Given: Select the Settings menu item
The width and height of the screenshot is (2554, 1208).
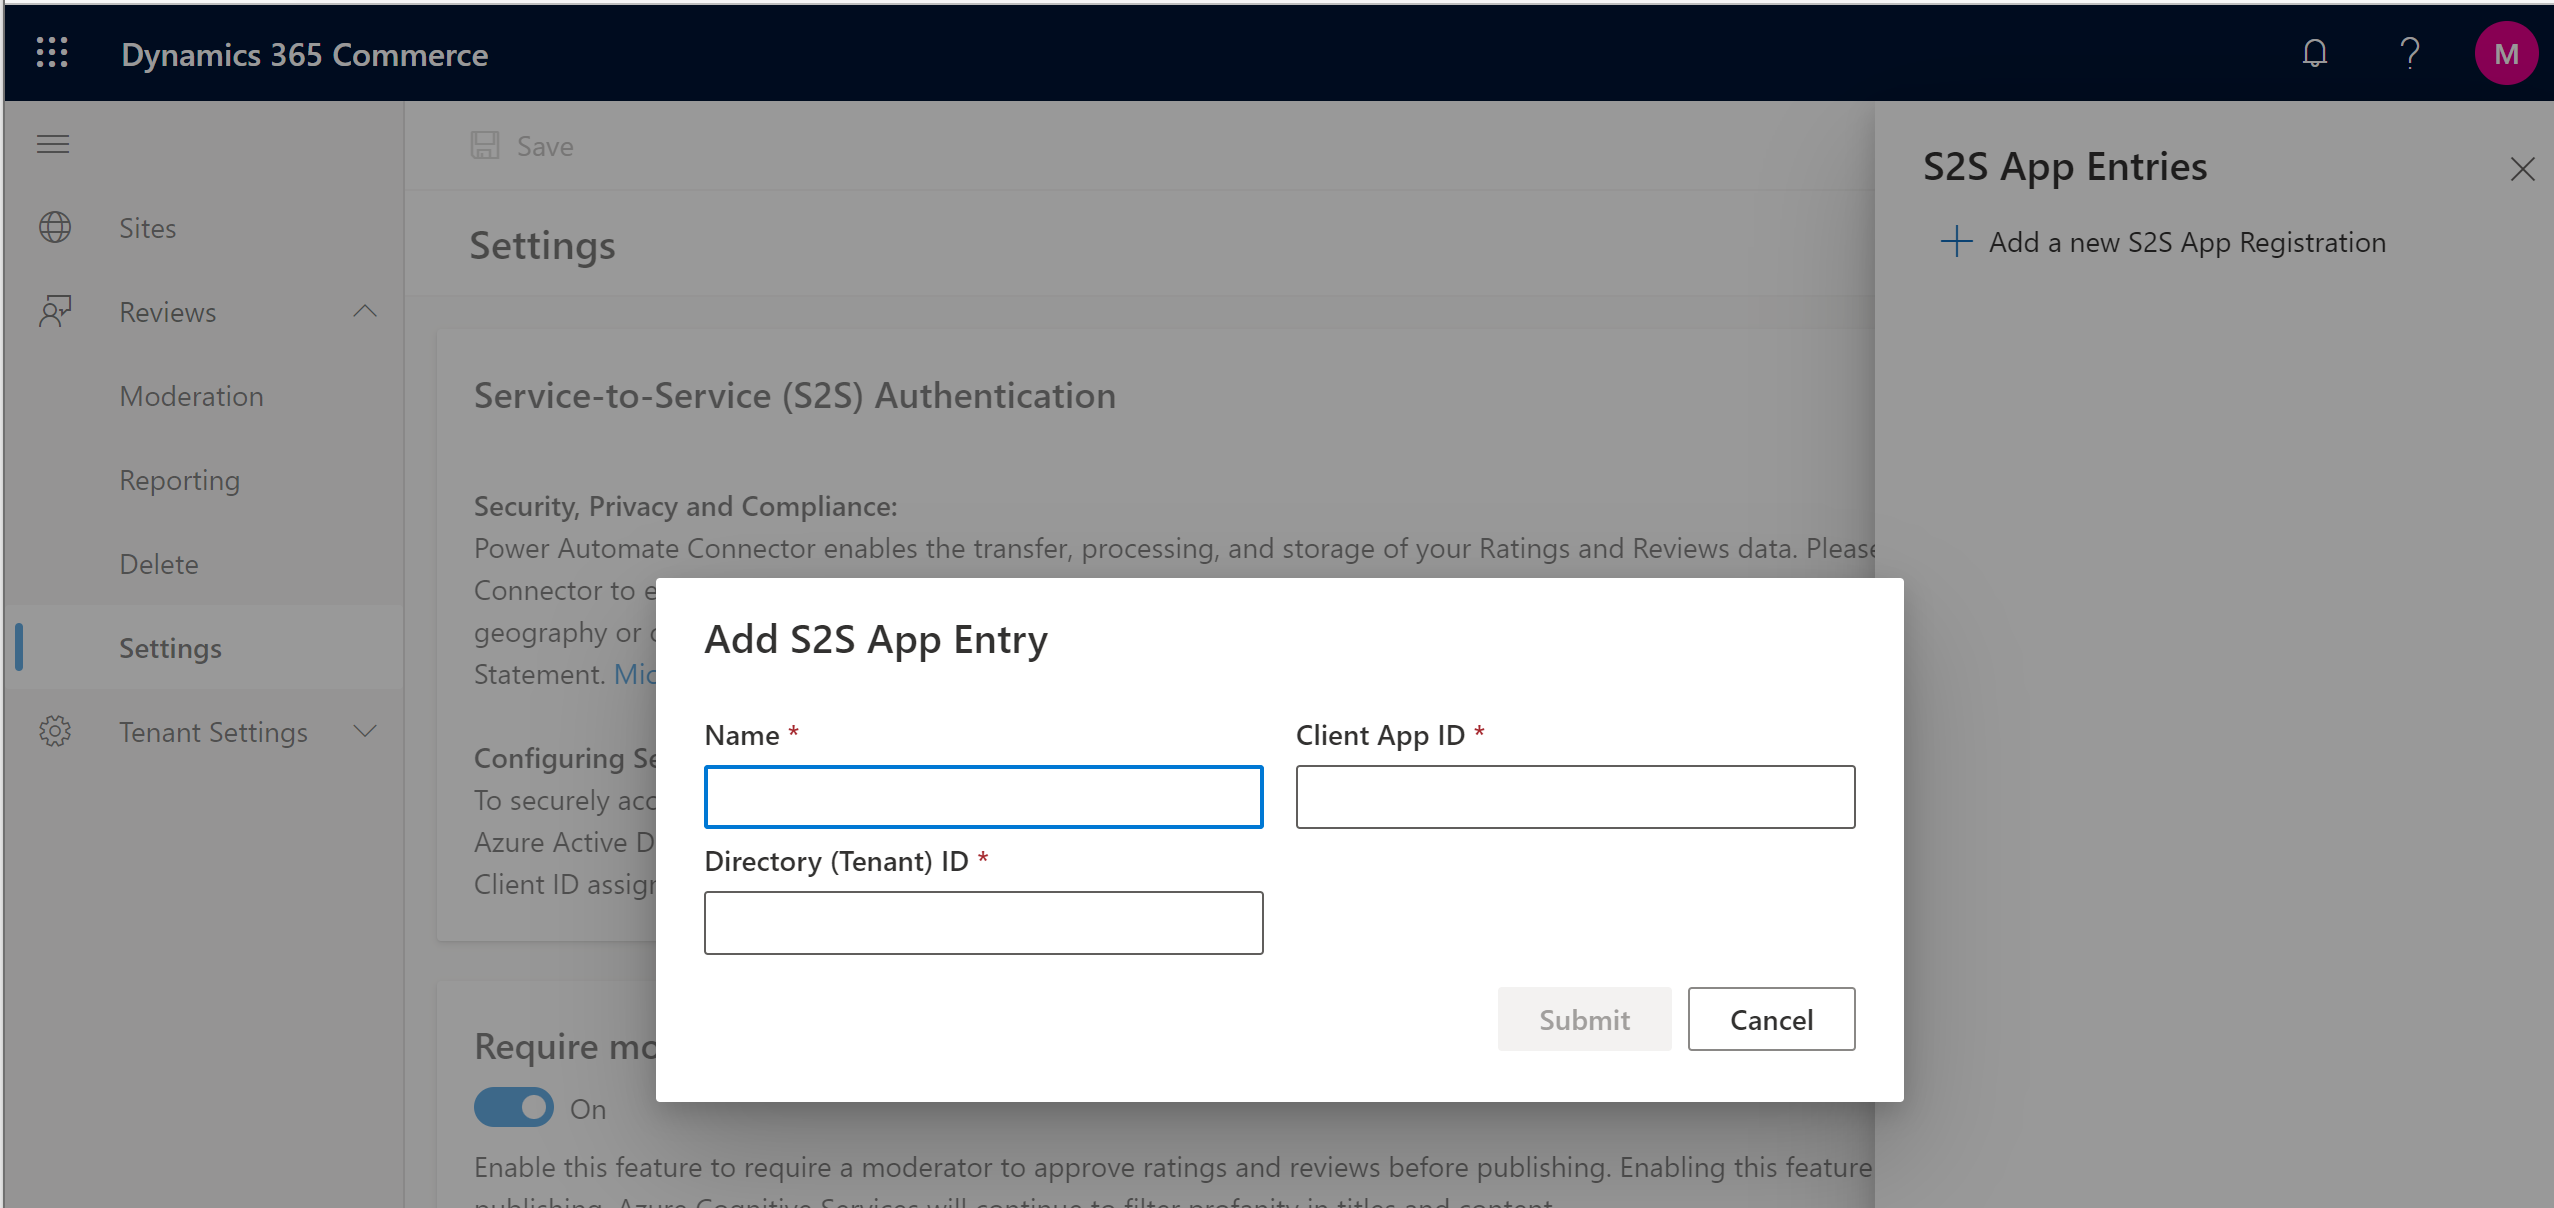Looking at the screenshot, I should point(171,646).
